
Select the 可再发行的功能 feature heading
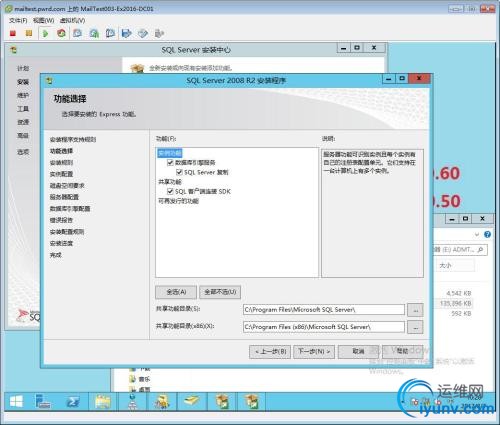[178, 201]
